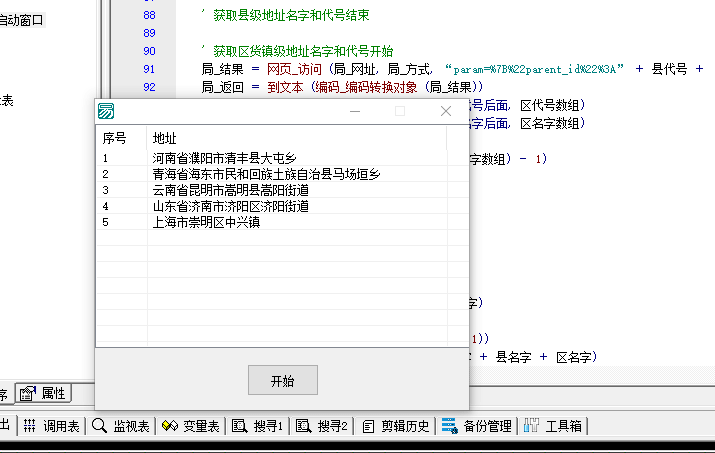Click the 备份管理 database icon

pyautogui.click(x=450, y=426)
